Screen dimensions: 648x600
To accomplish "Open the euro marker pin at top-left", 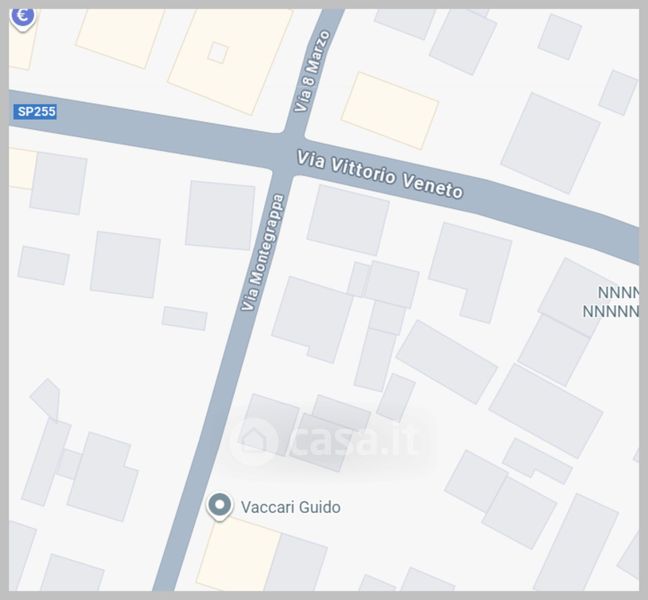I will tap(23, 19).
